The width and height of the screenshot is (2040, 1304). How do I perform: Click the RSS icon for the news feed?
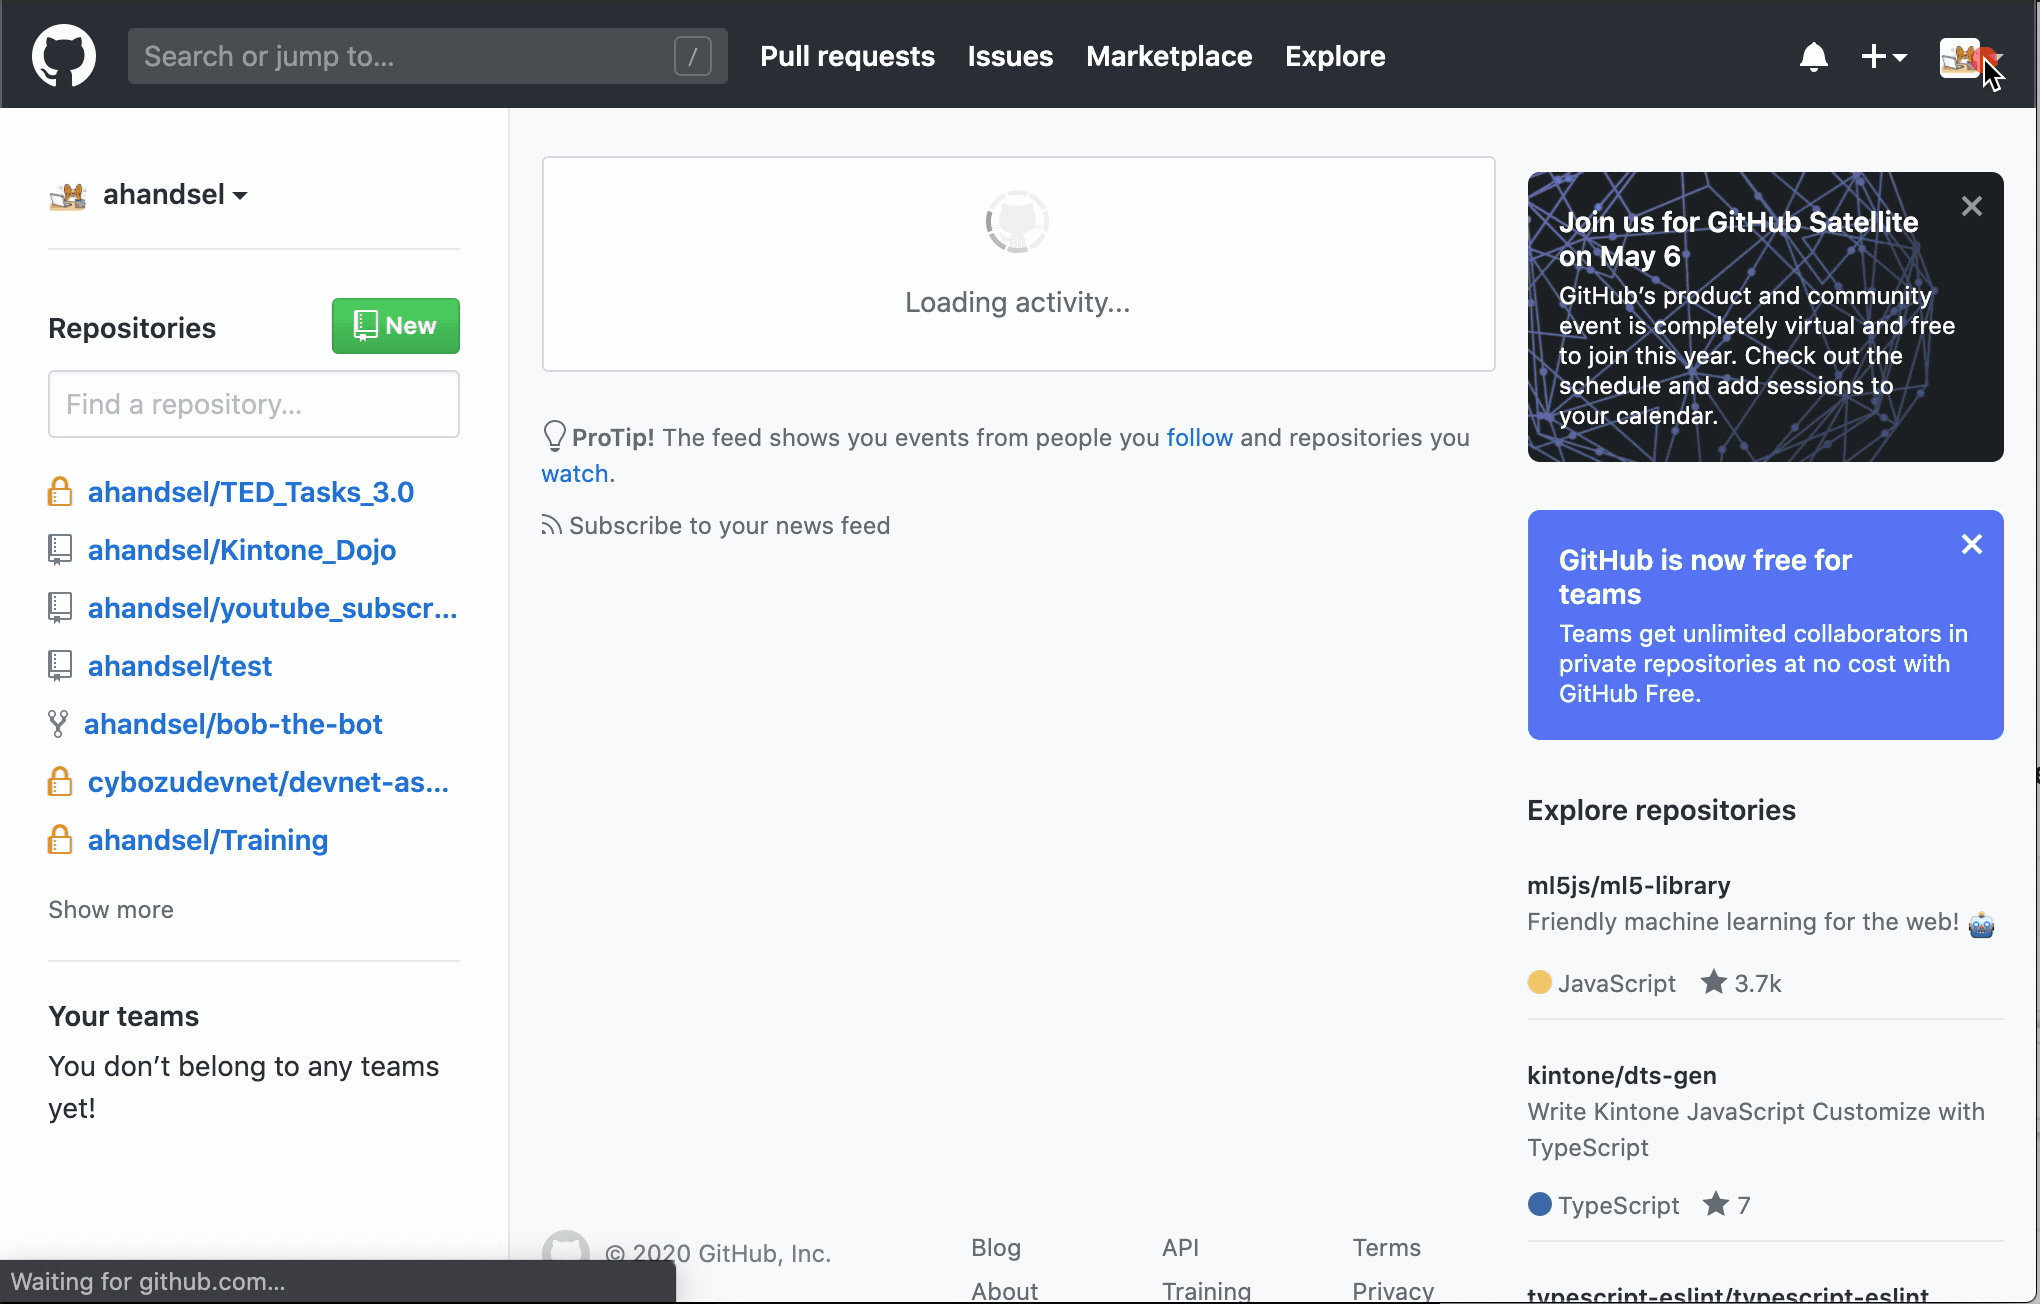click(552, 525)
